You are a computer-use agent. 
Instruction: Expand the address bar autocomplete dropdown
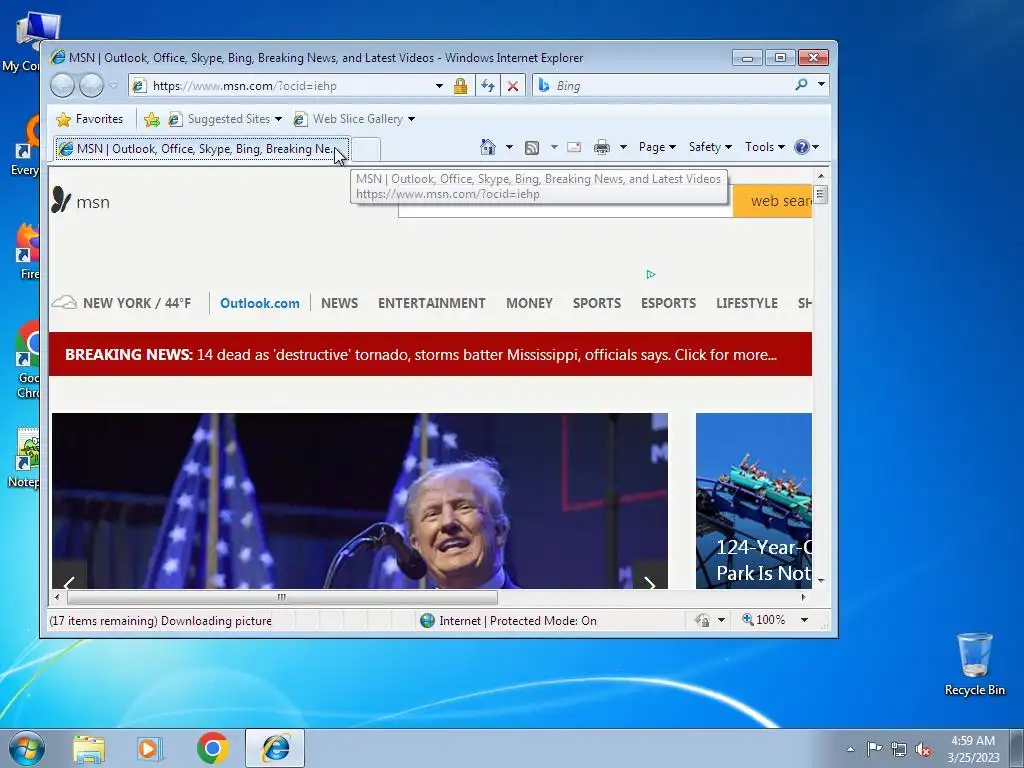tap(440, 86)
